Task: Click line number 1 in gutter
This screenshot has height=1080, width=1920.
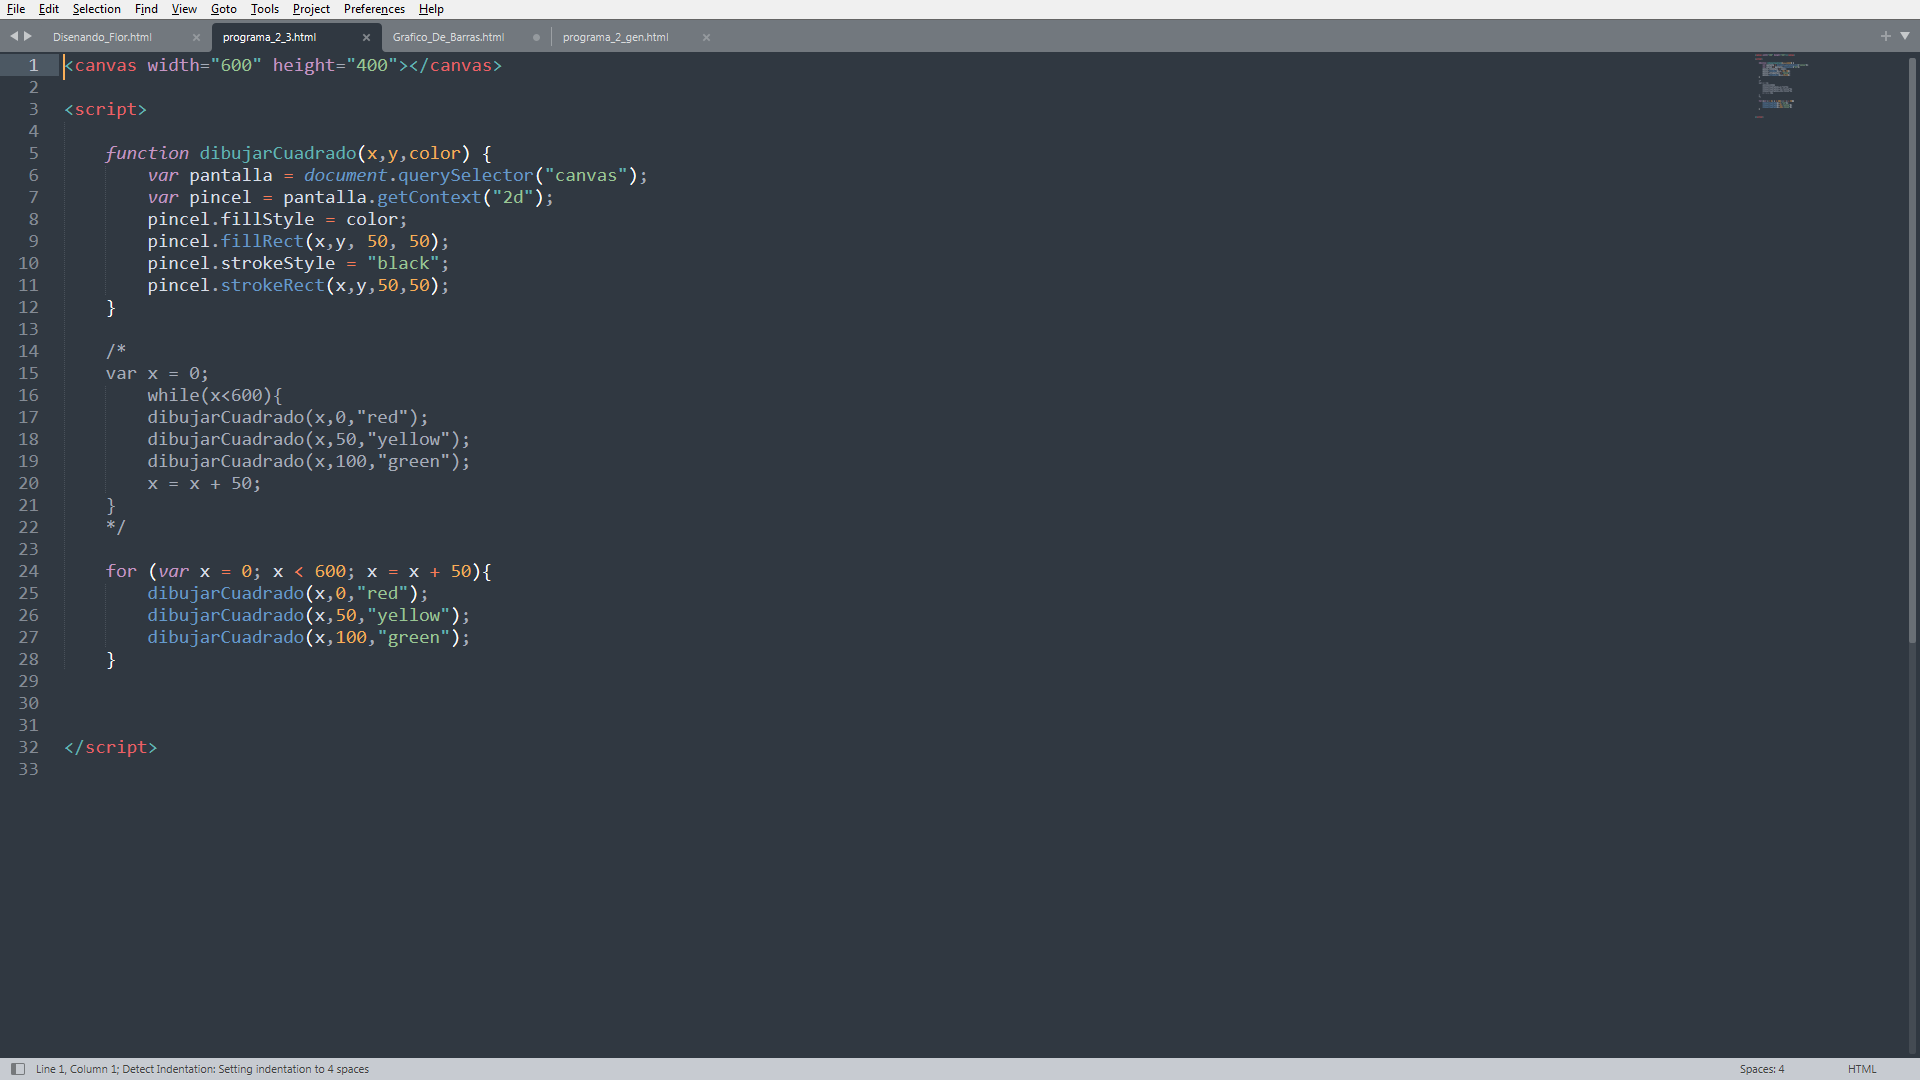Action: (x=33, y=65)
